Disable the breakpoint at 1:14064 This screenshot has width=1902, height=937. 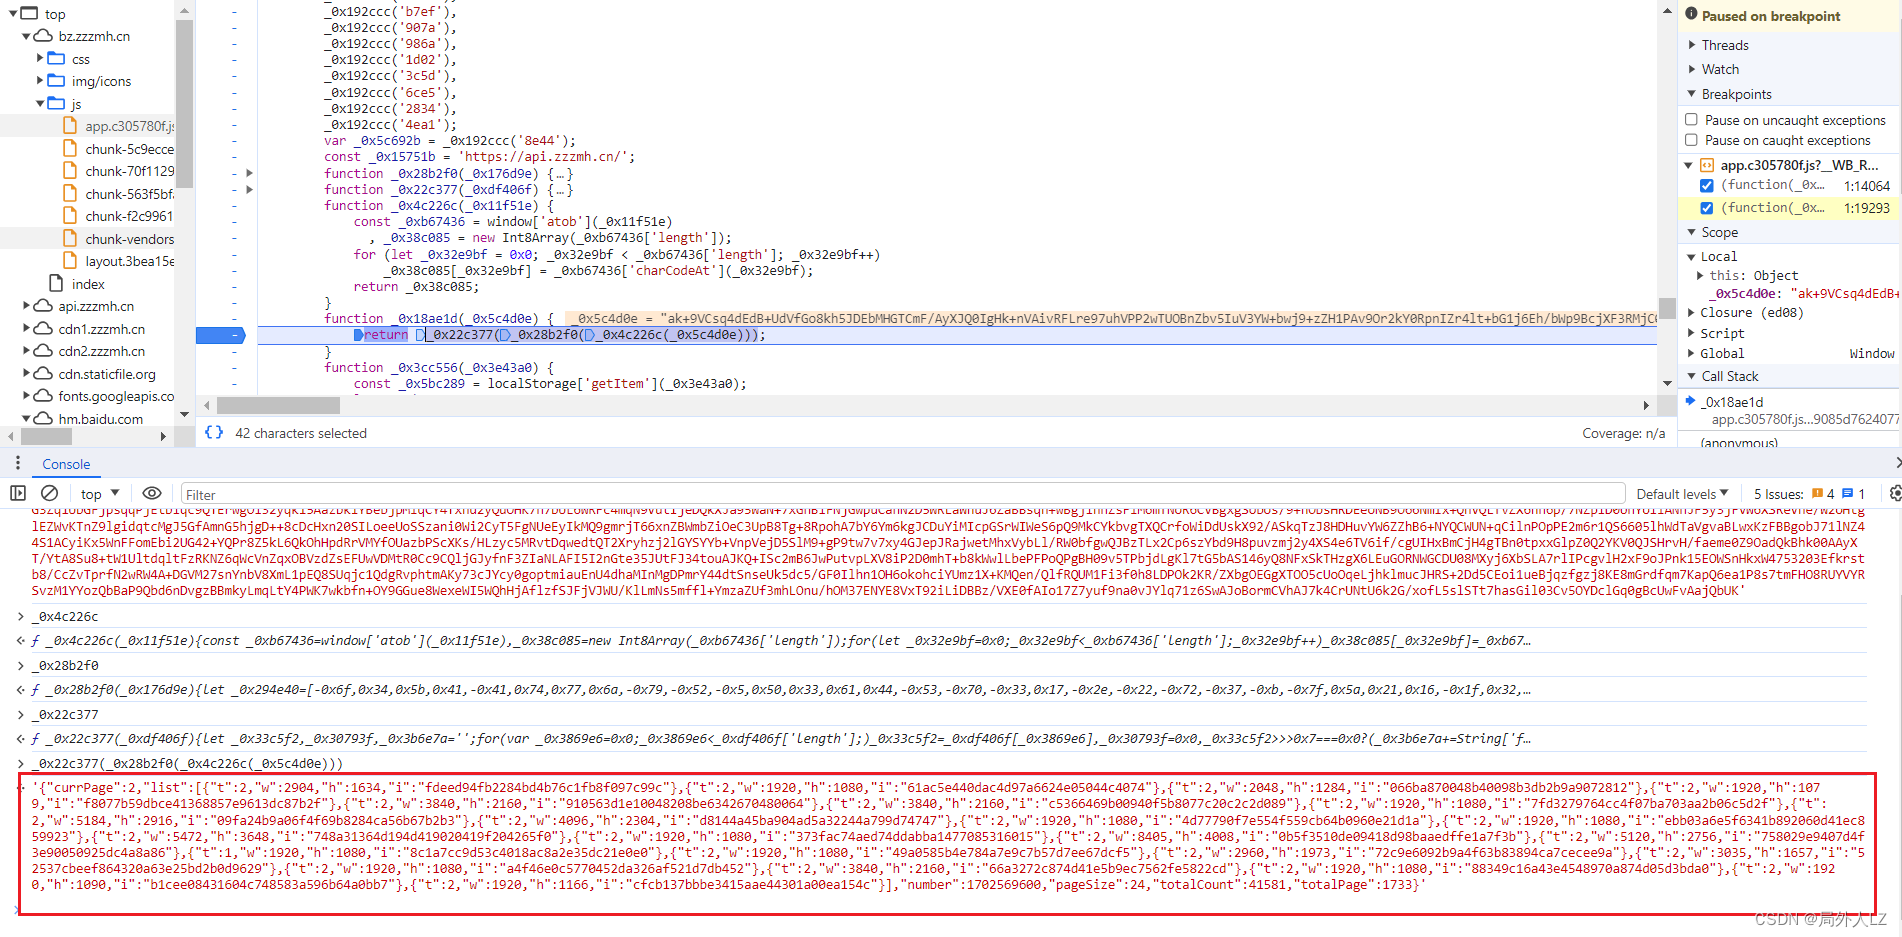click(x=1707, y=186)
